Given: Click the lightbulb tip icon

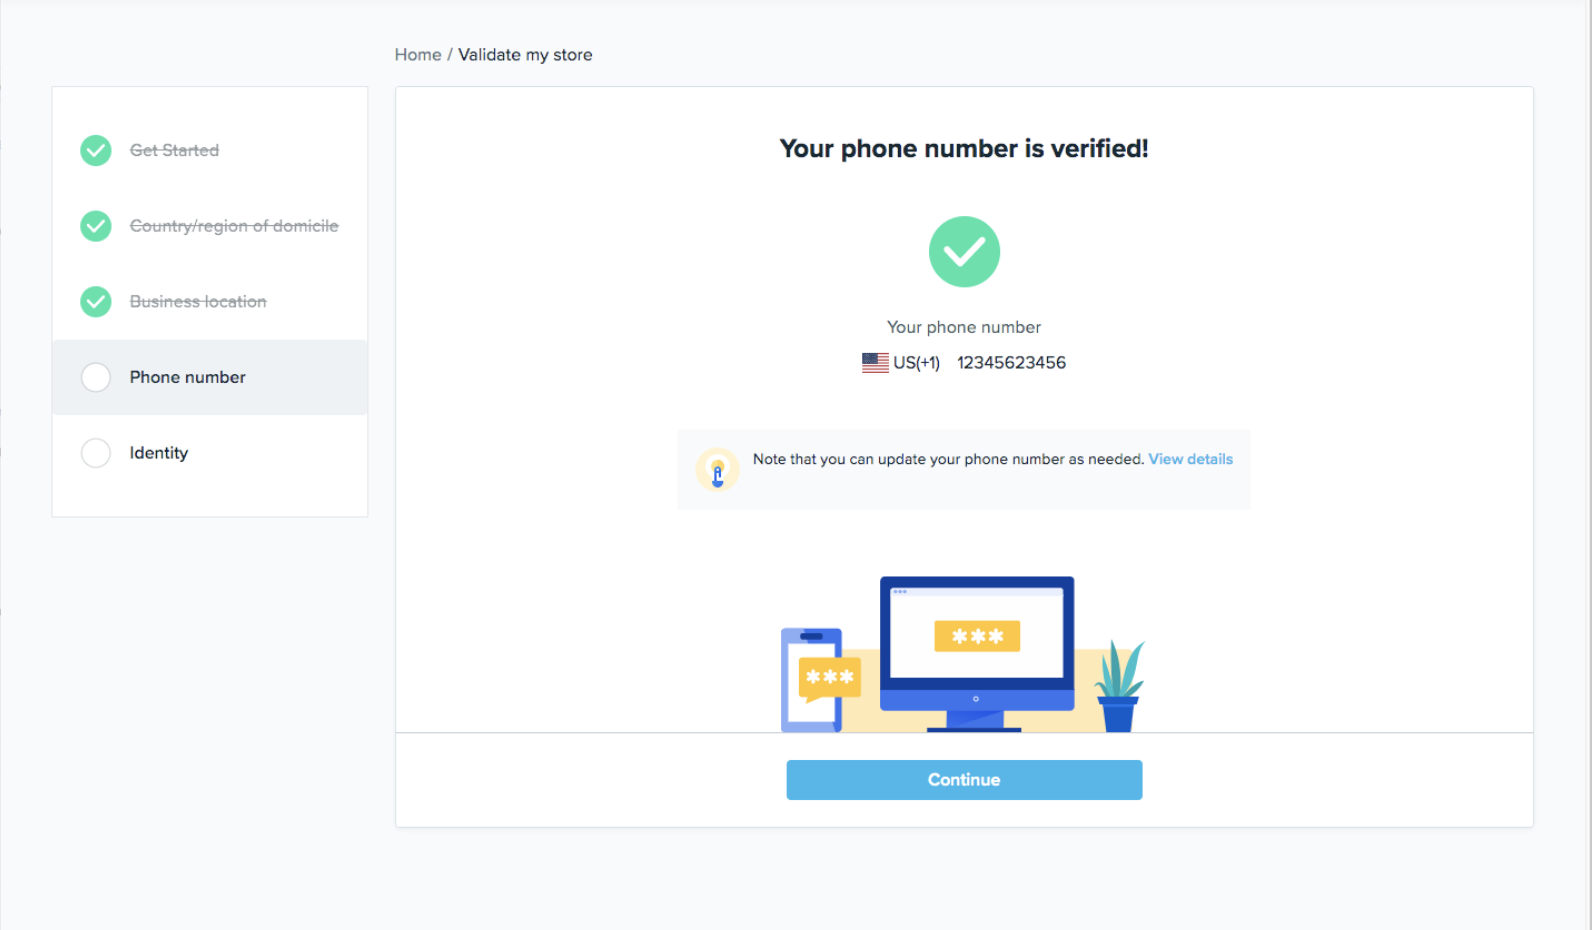Looking at the screenshot, I should click(717, 470).
